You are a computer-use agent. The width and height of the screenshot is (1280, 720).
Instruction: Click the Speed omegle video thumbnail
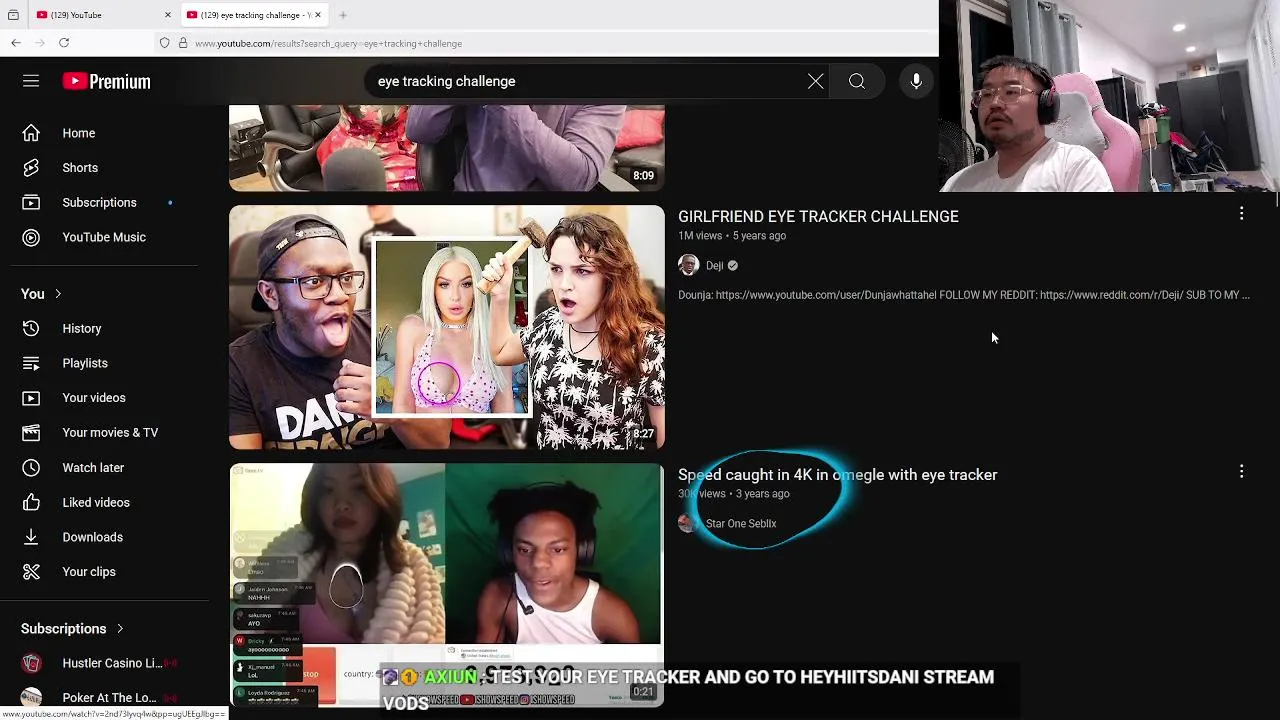pos(446,585)
